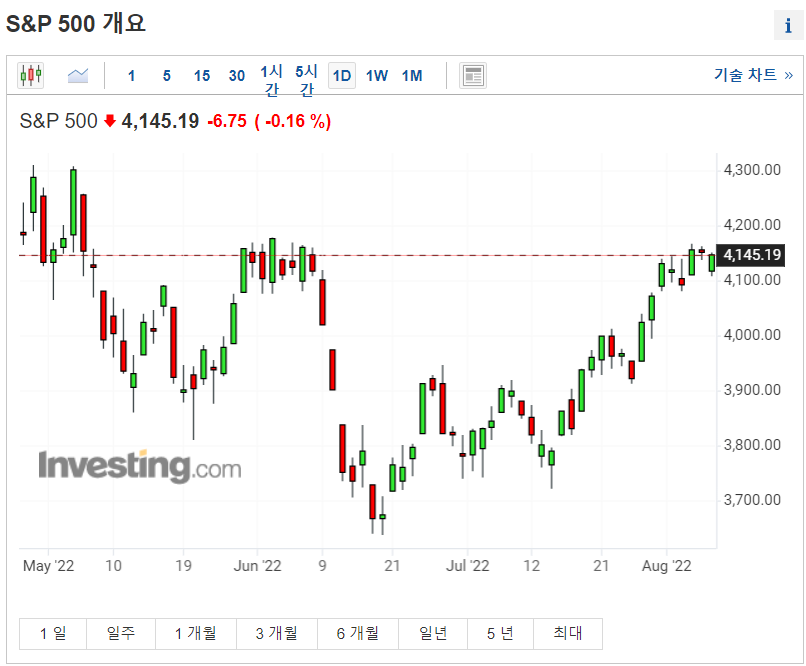The width and height of the screenshot is (806, 666).
Task: Show the 3 개월 range
Action: (277, 634)
